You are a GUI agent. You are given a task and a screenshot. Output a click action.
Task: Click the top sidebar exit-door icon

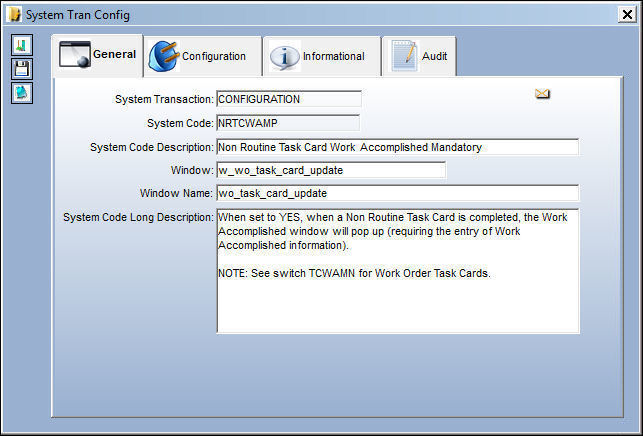22,45
